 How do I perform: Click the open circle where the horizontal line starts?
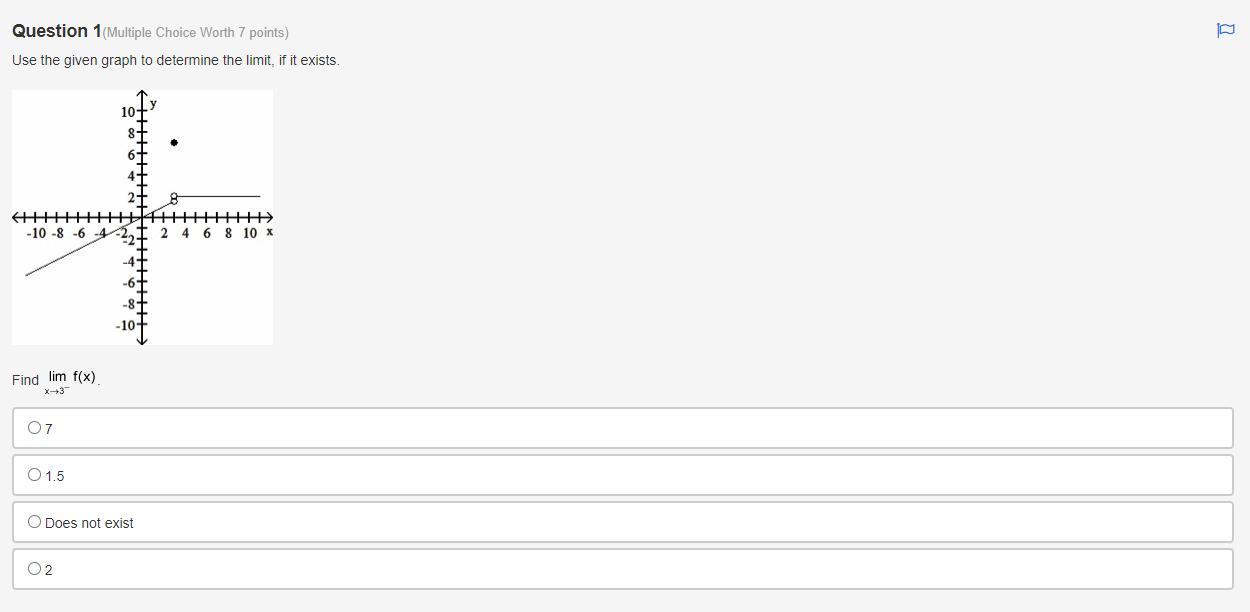coord(174,197)
